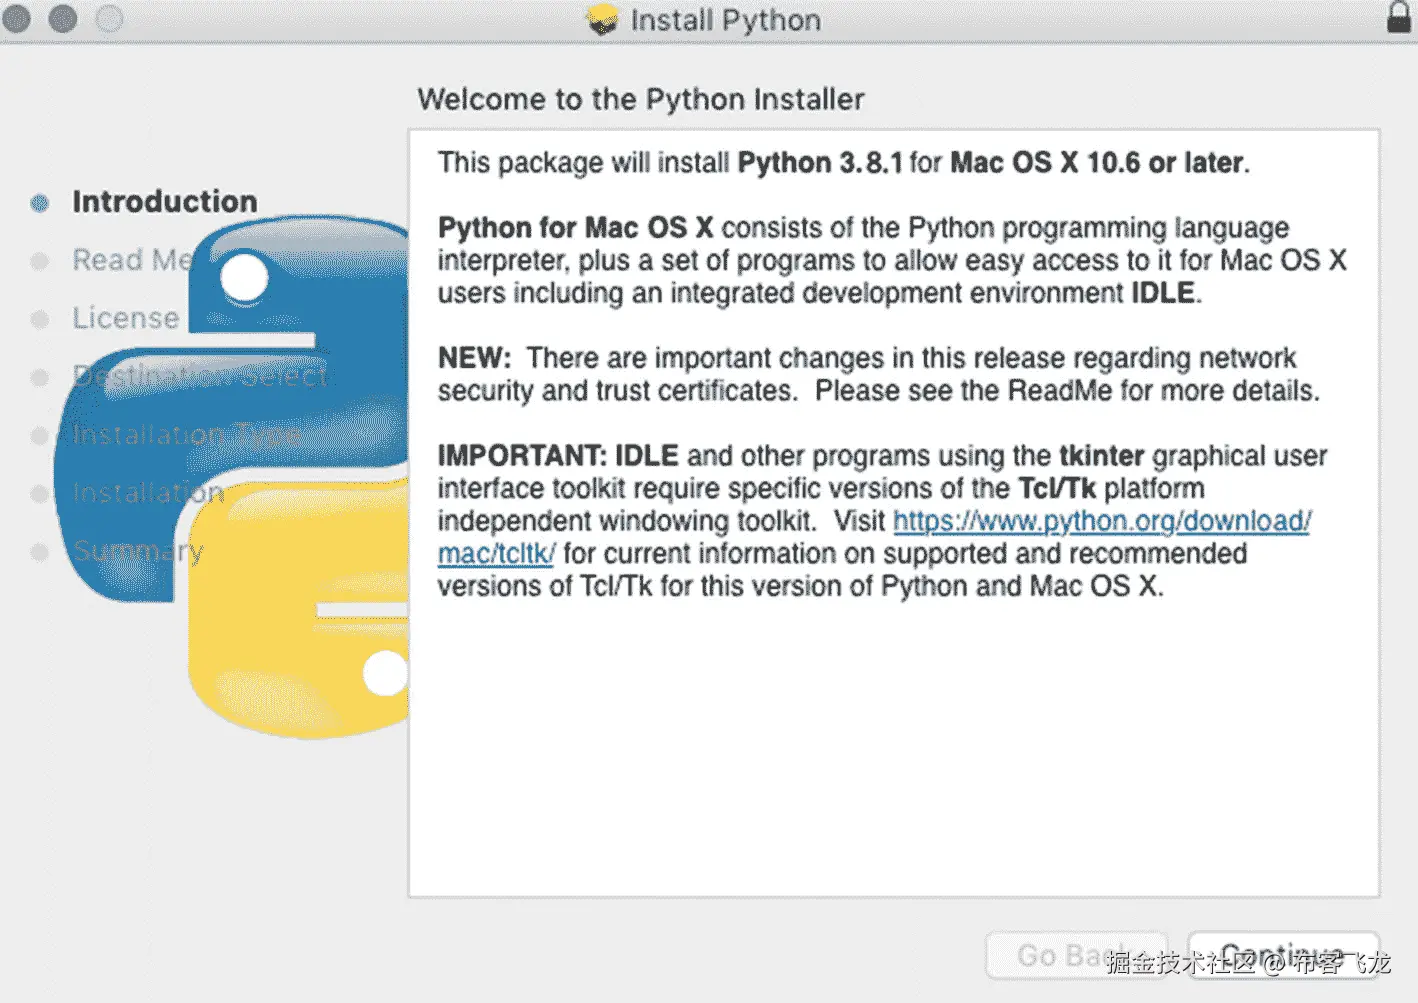Click the Continue button

(1283, 953)
